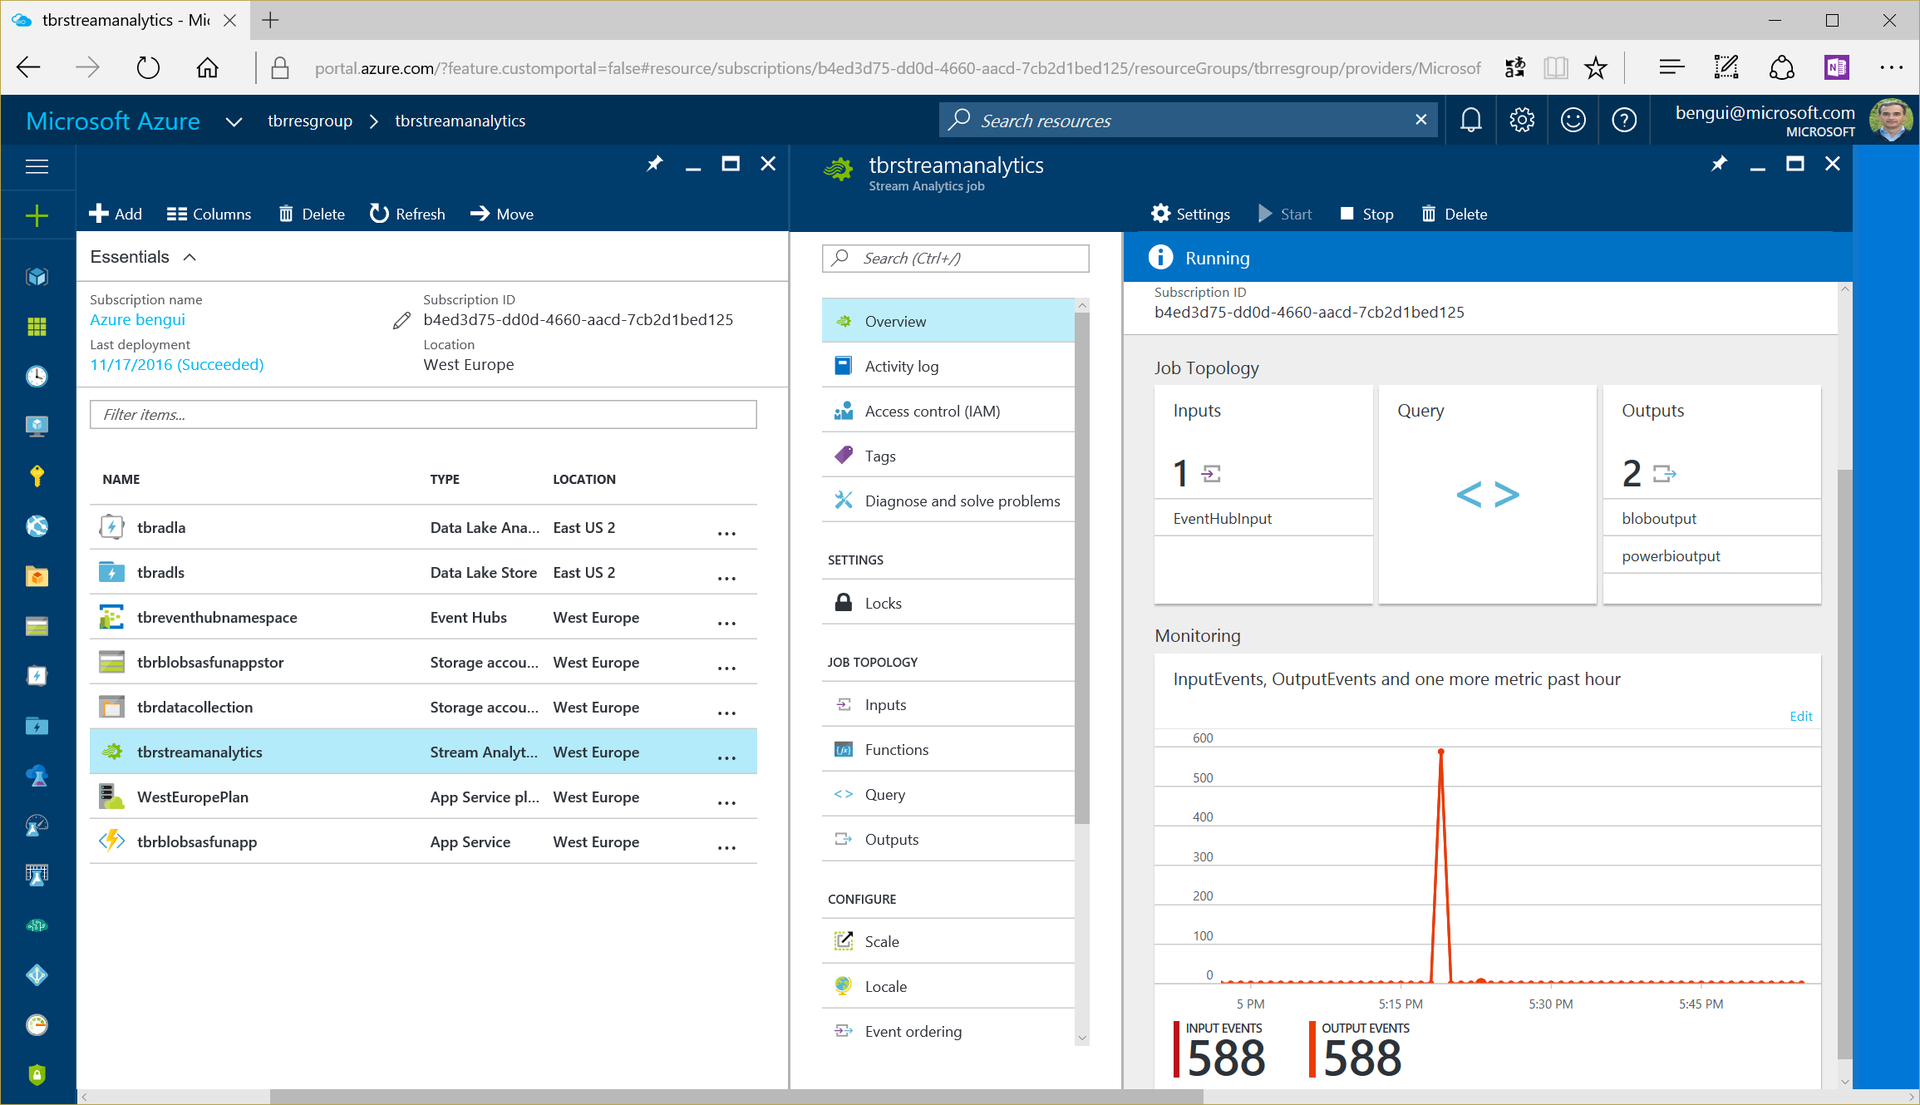Image resolution: width=1920 pixels, height=1105 pixels.
Task: Click the globe icon in left sidebar
Action: [37, 526]
